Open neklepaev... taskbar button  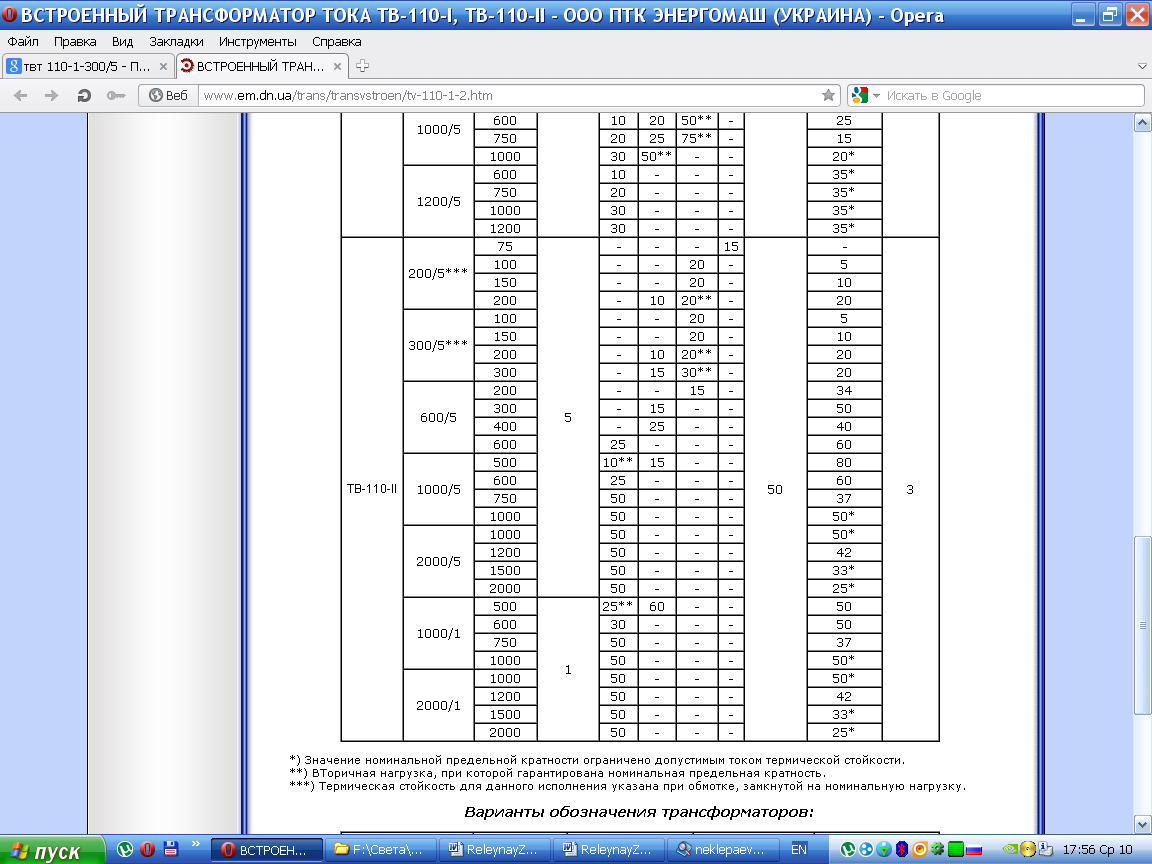(723, 850)
